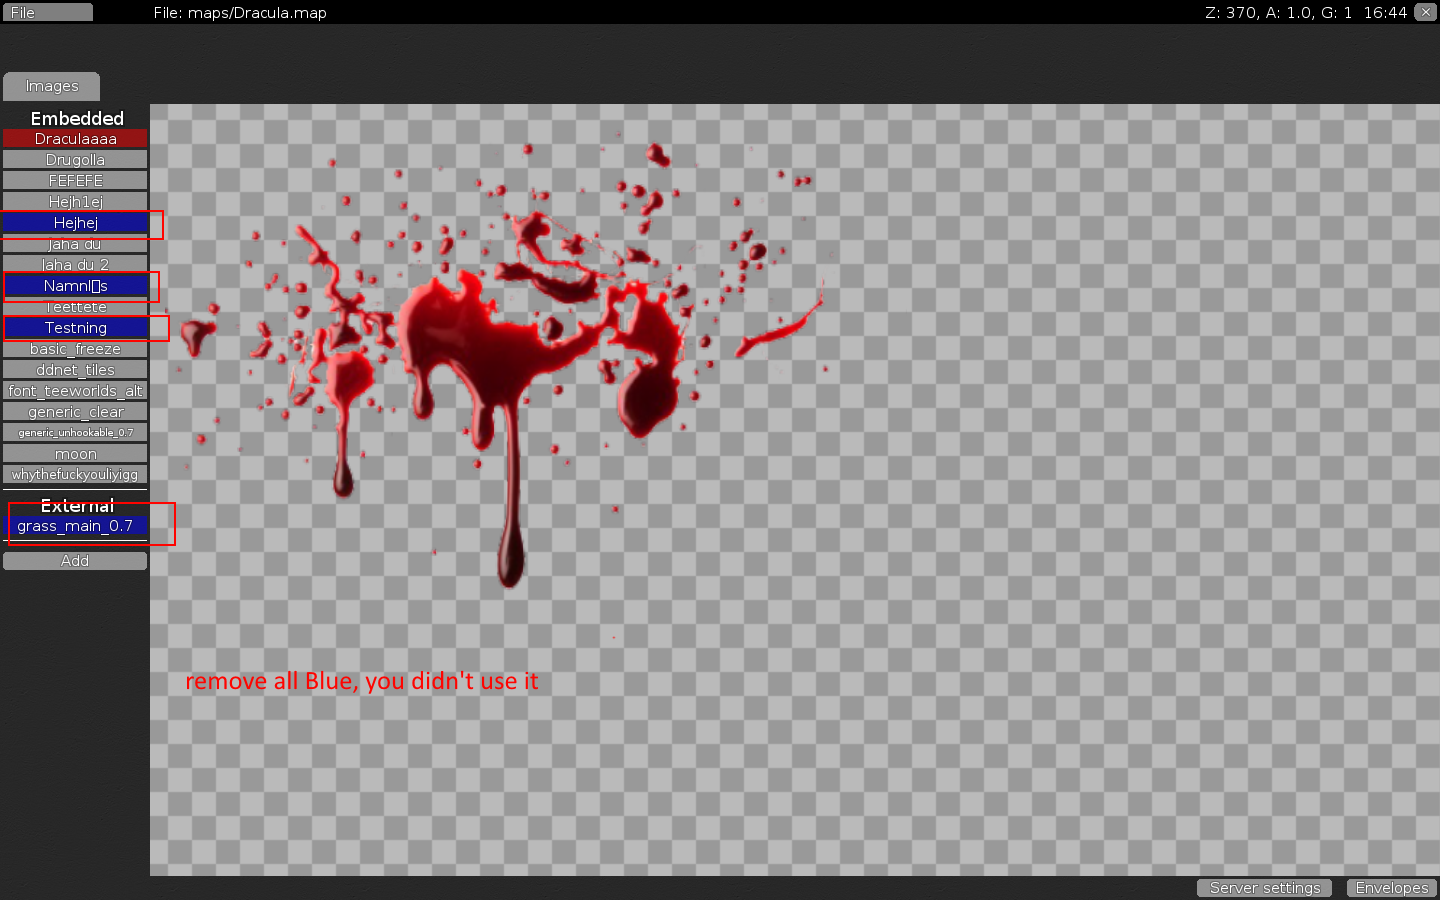Select the external grass_main_0.7 image

coord(80,526)
